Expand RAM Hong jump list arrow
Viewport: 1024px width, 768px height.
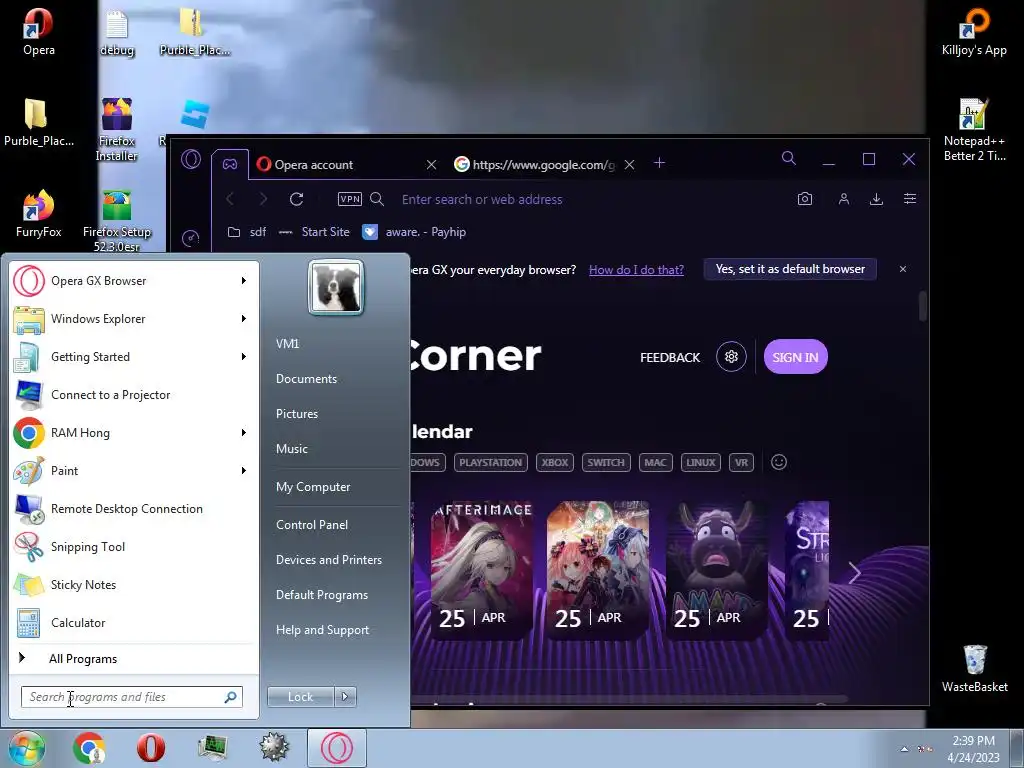tap(244, 432)
